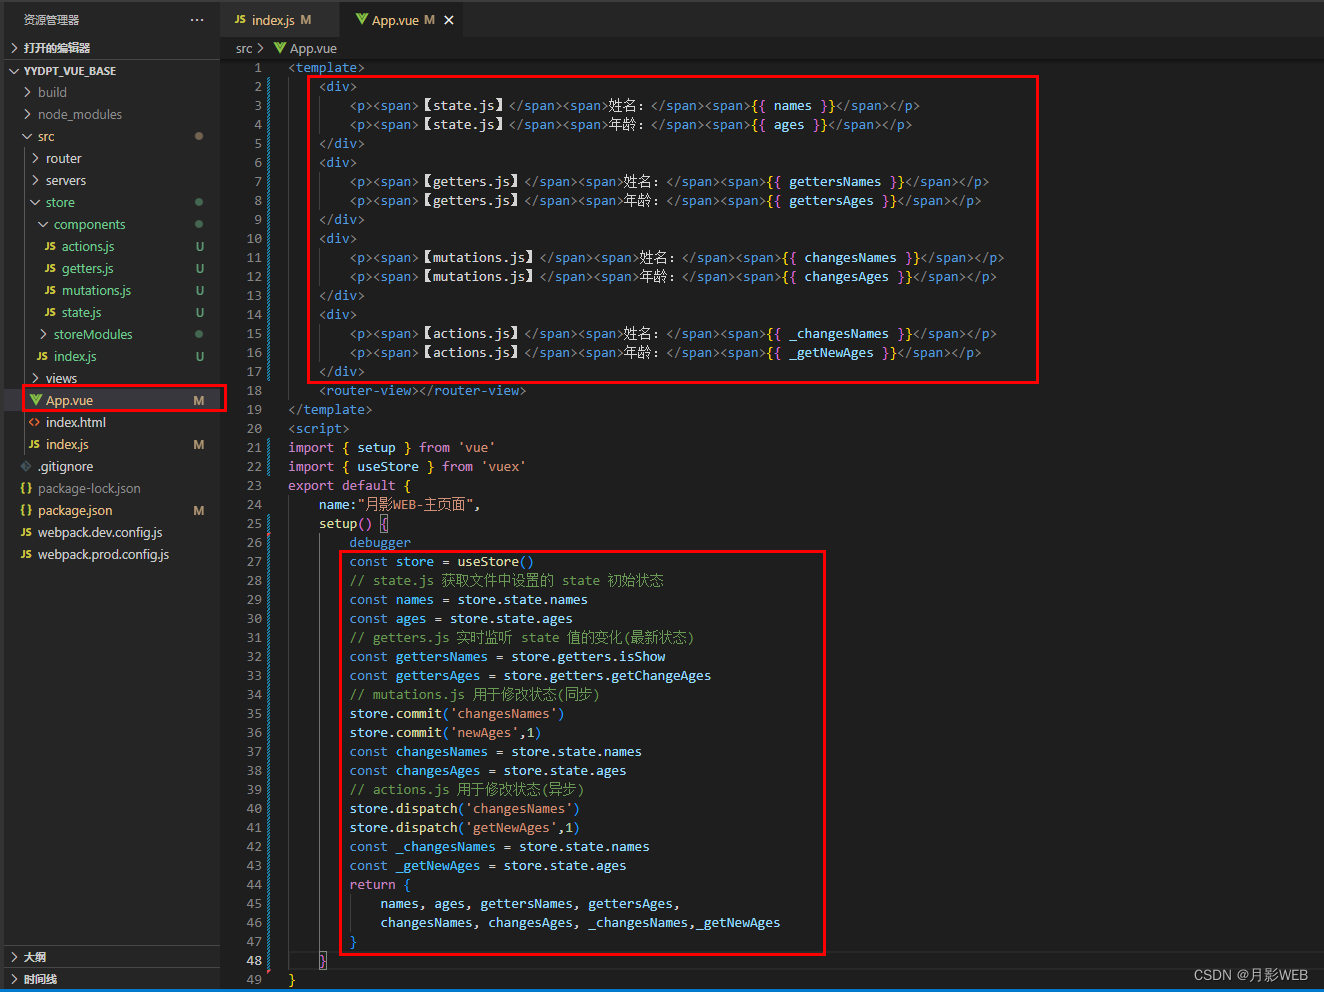Screen dimensions: 1324x992
Task: Click the JS icon of src index.js
Action: click(34, 445)
